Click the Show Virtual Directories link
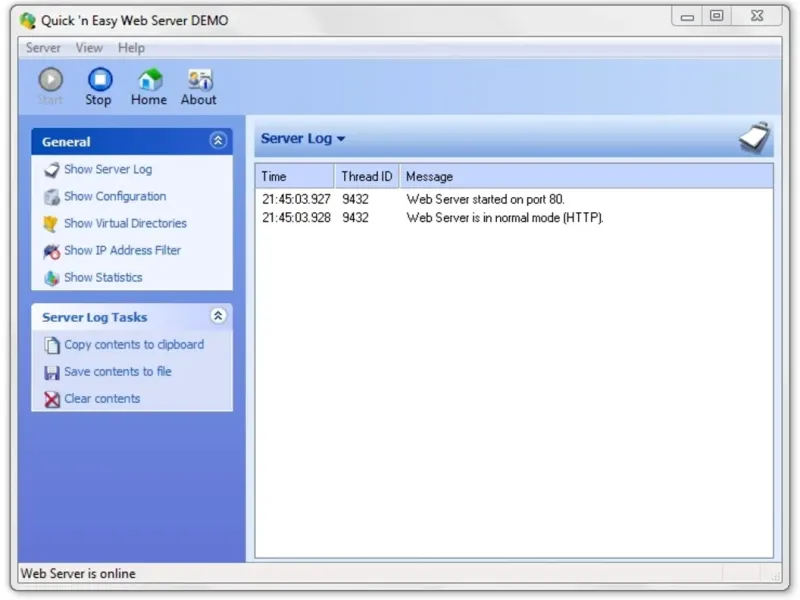Screen dimensions: 800x600 (x=126, y=223)
